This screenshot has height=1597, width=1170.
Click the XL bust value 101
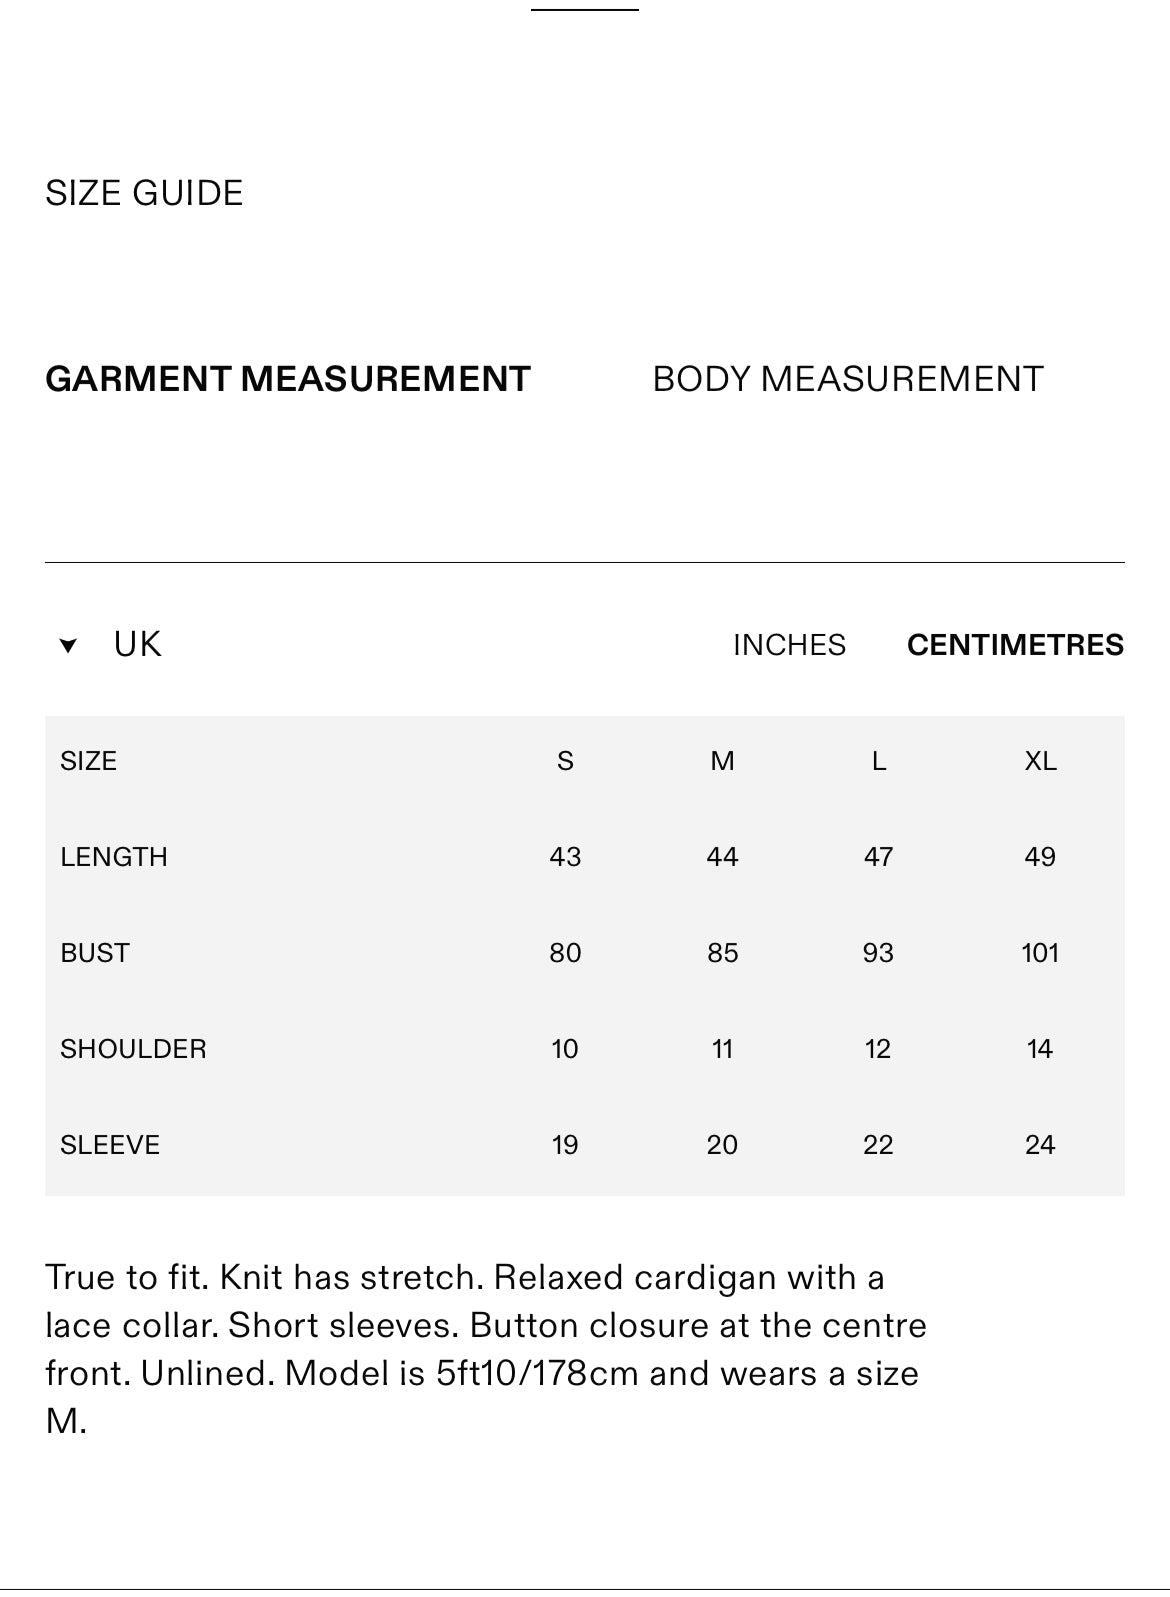[x=1040, y=953]
